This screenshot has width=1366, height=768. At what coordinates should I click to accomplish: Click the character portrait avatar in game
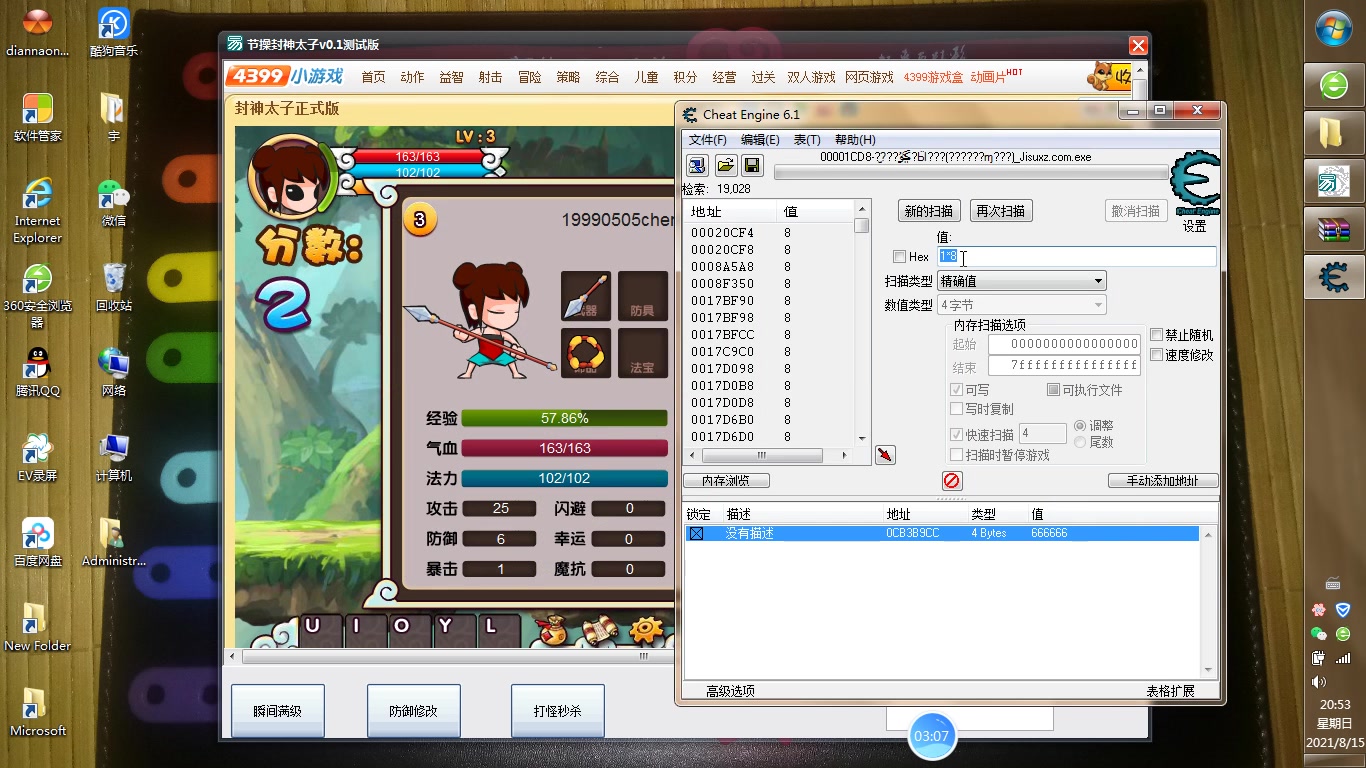pos(291,178)
